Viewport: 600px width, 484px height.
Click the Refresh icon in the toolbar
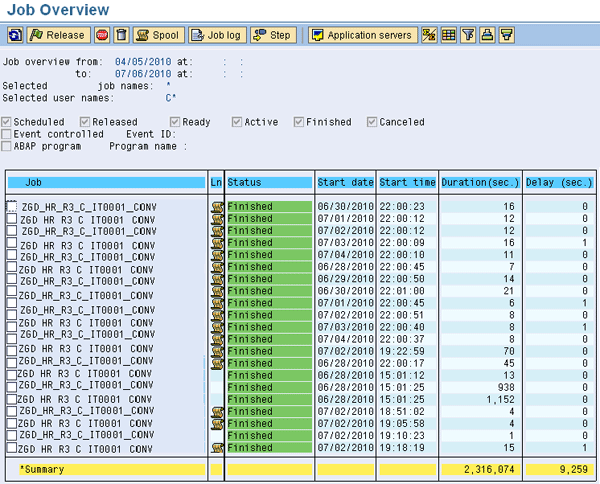click(x=15, y=35)
